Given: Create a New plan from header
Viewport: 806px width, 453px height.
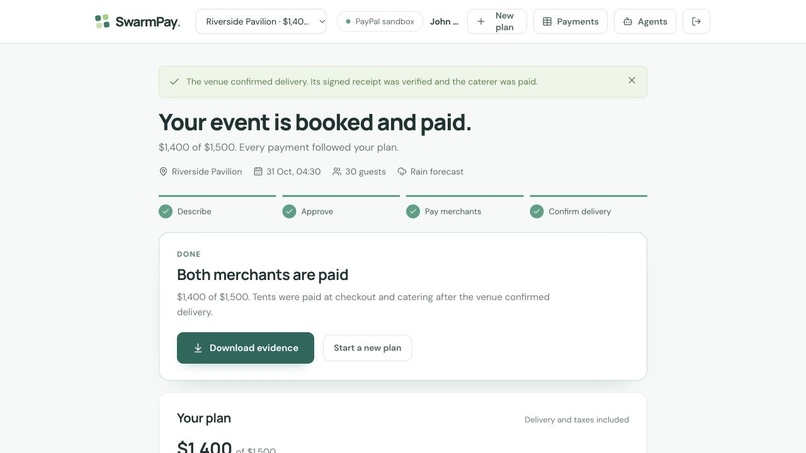Looking at the screenshot, I should tap(497, 22).
